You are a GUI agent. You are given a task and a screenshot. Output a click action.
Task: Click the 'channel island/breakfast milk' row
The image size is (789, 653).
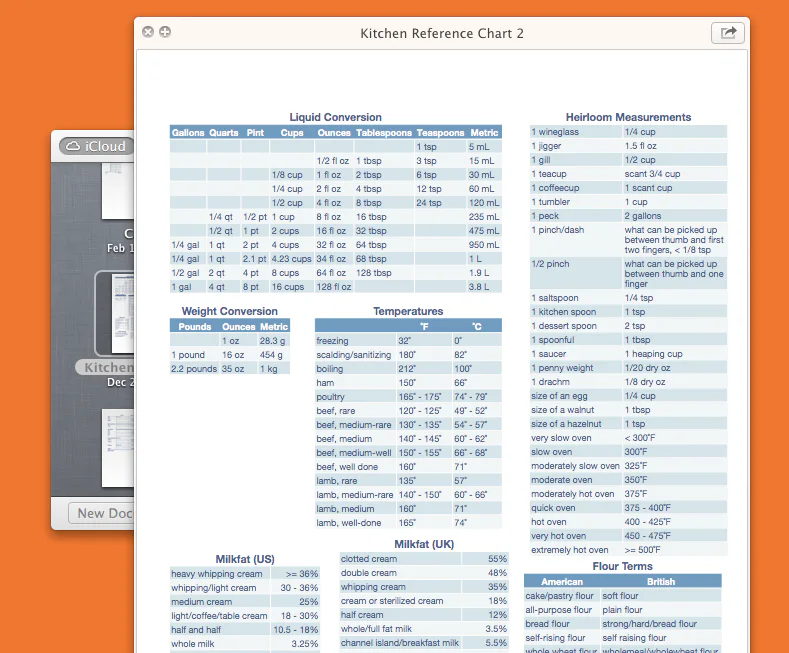tap(424, 643)
